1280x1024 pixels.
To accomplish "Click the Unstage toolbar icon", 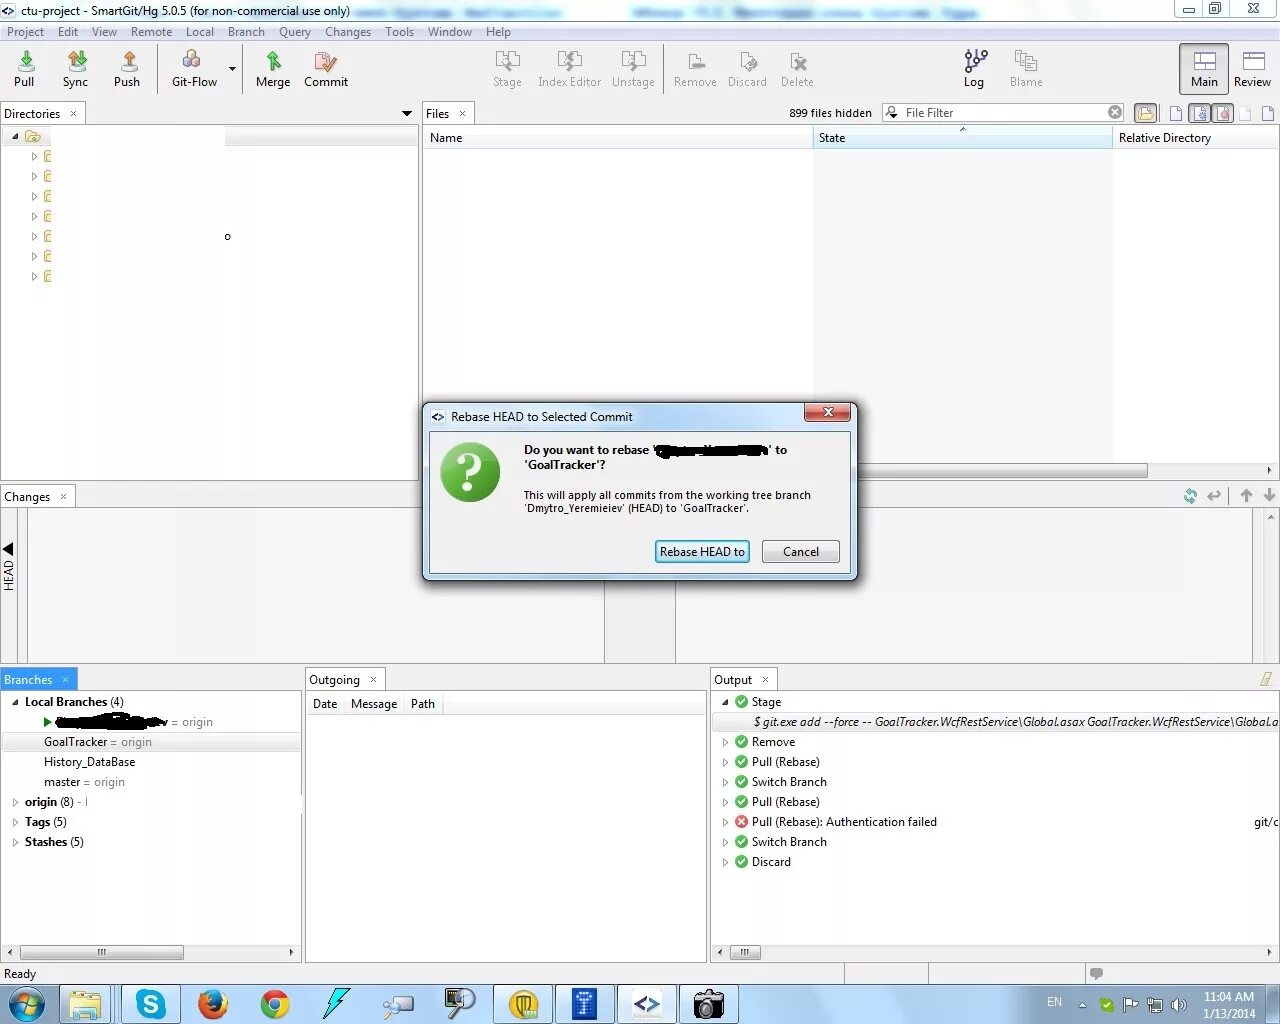I will pos(633,69).
